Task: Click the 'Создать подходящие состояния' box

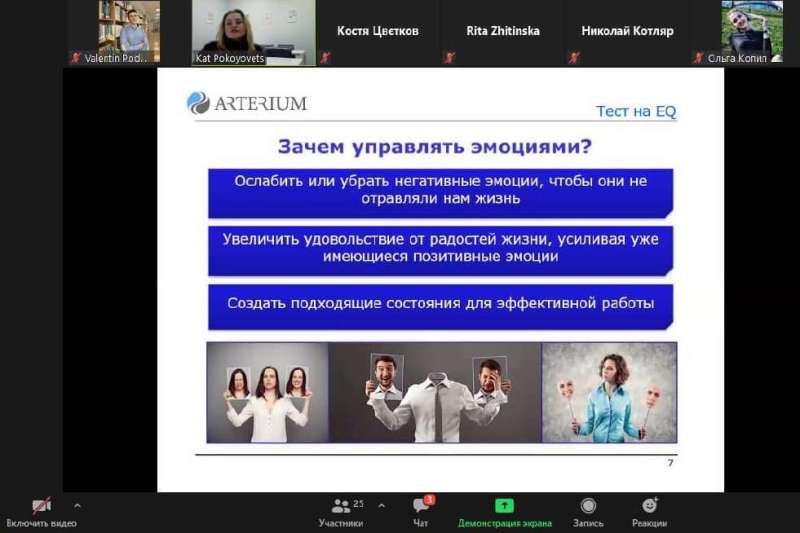Action: (440, 307)
